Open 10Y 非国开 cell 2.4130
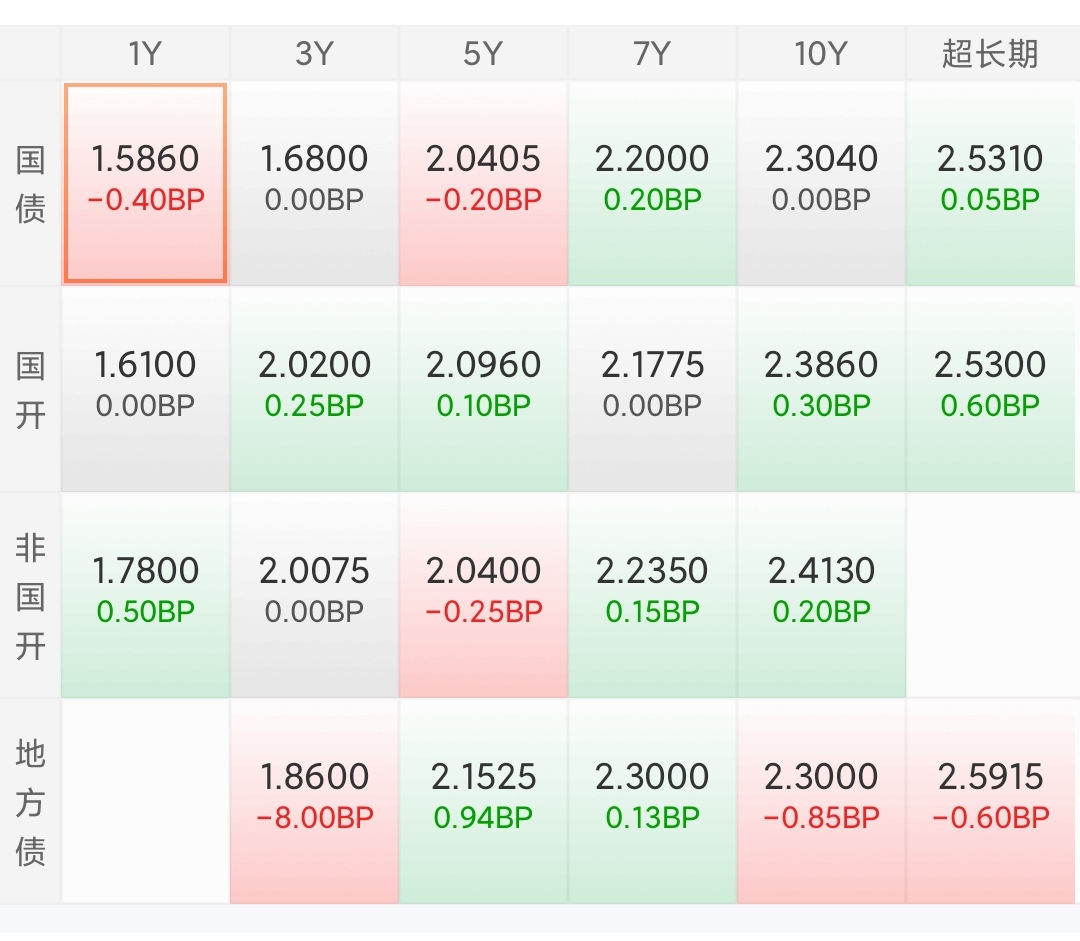Image resolution: width=1080 pixels, height=941 pixels. (x=821, y=595)
